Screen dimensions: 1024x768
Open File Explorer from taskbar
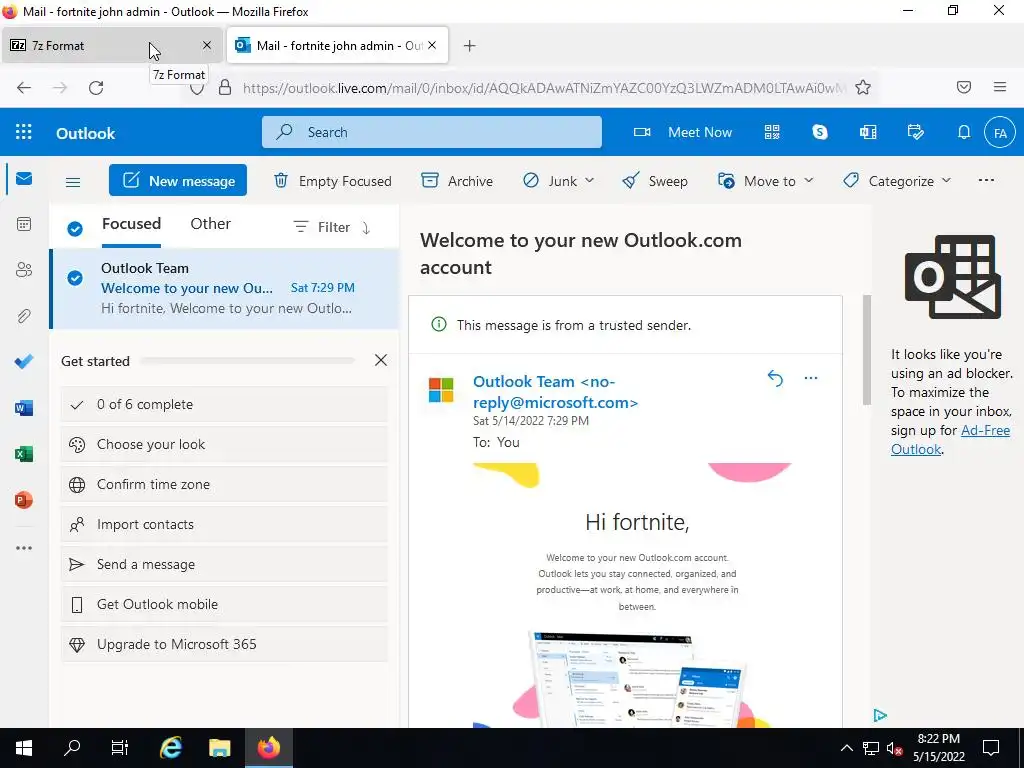pyautogui.click(x=219, y=748)
